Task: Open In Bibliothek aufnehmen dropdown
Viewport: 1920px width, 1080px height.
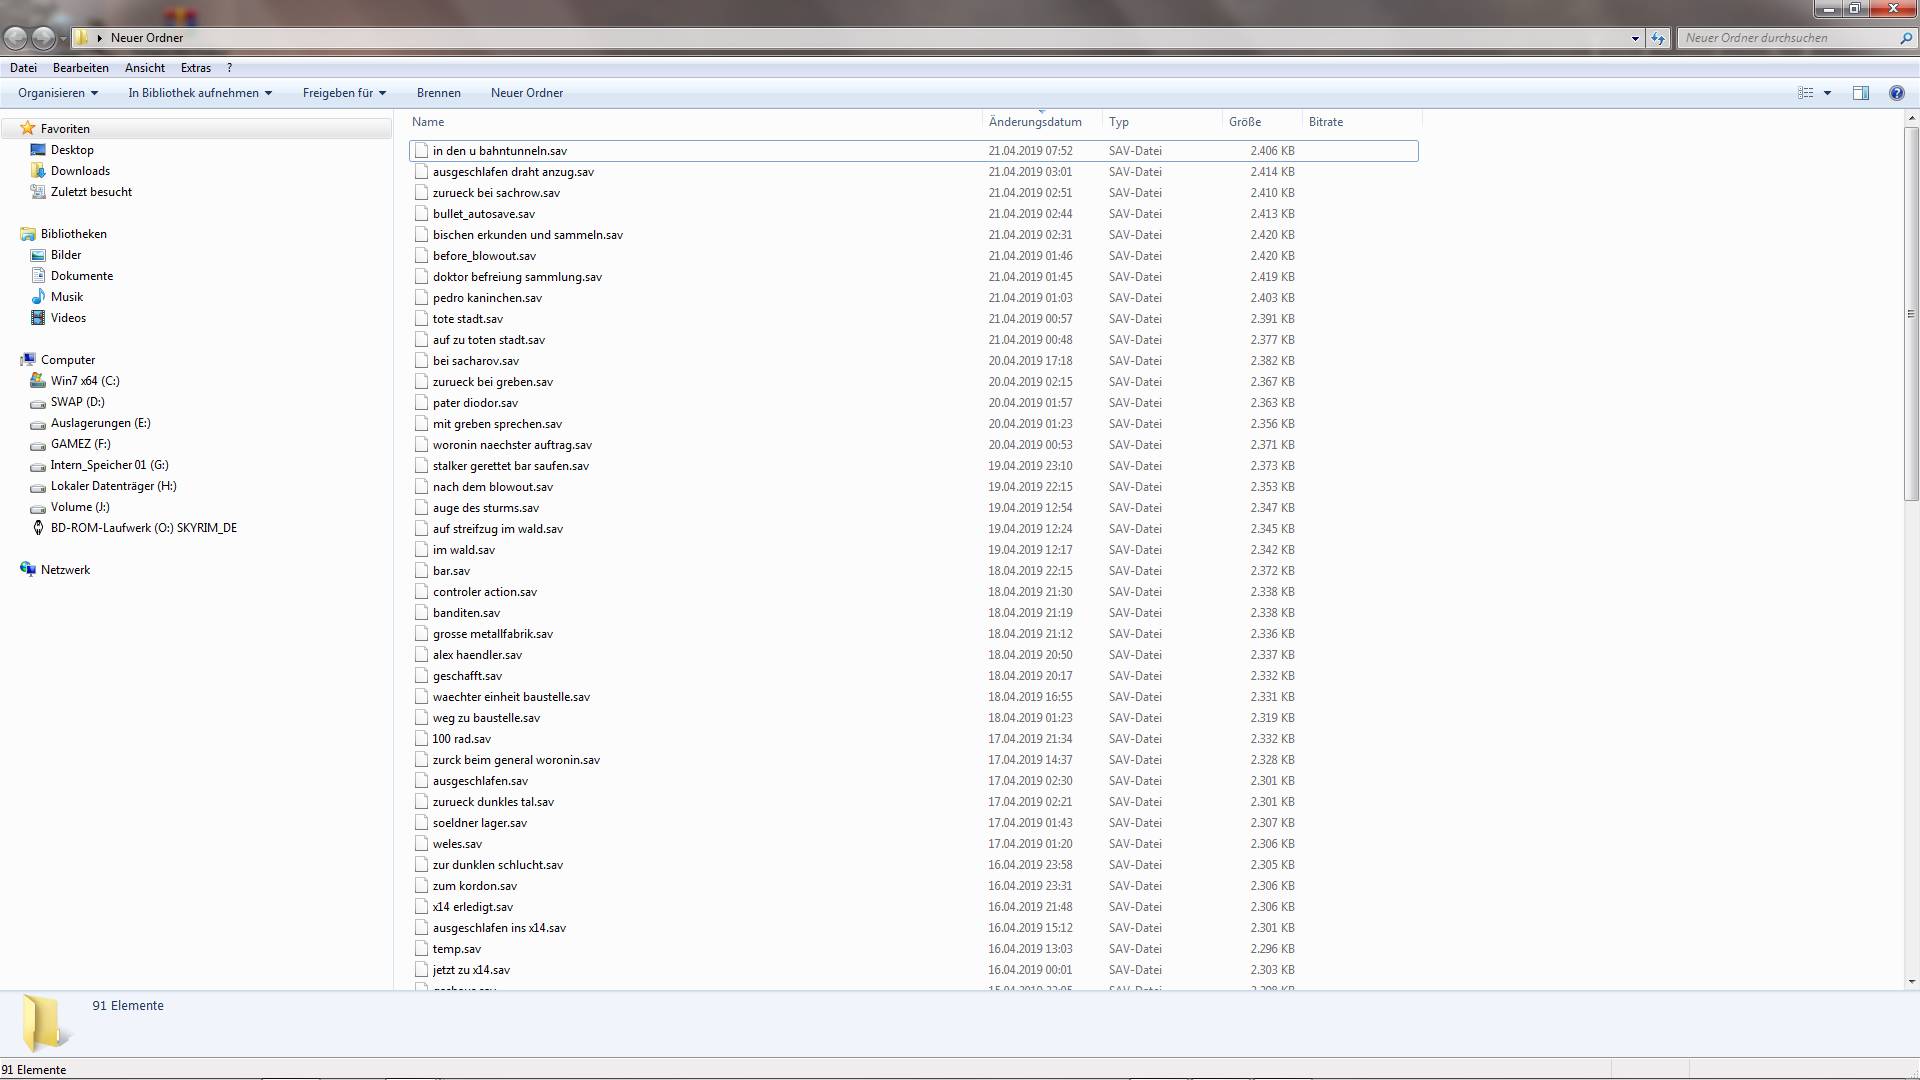Action: point(199,93)
